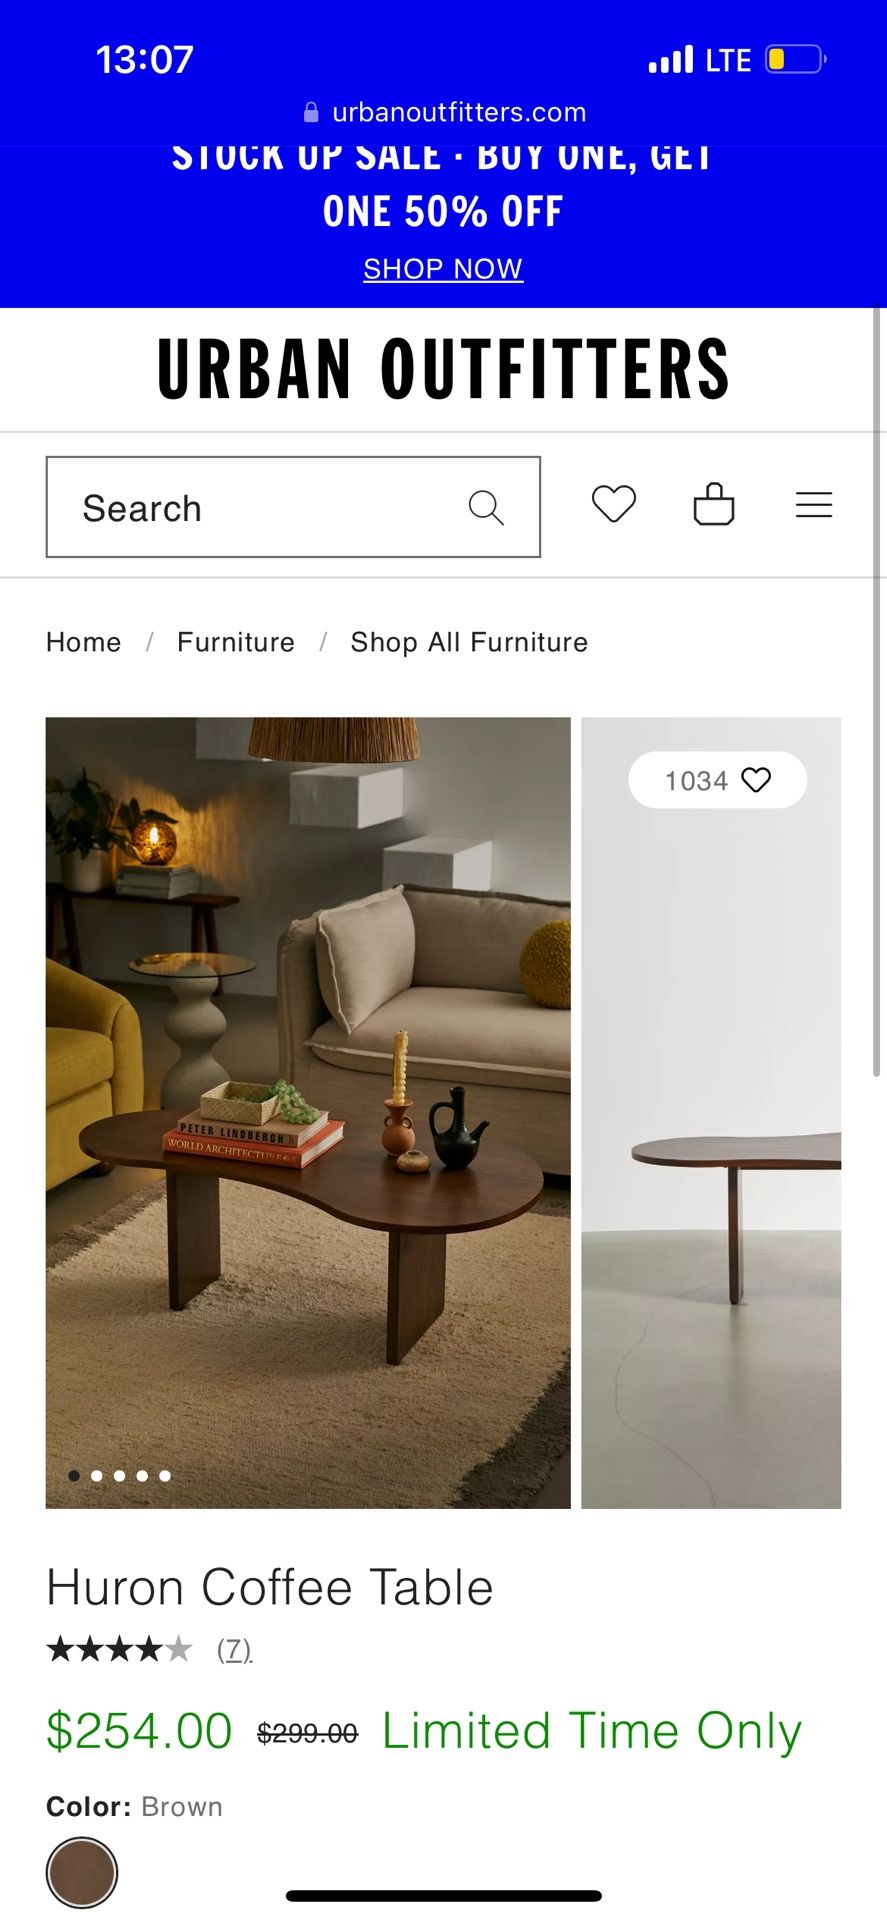Open the main coffee table lifestyle photo
The height and width of the screenshot is (1920, 887).
(x=308, y=1112)
